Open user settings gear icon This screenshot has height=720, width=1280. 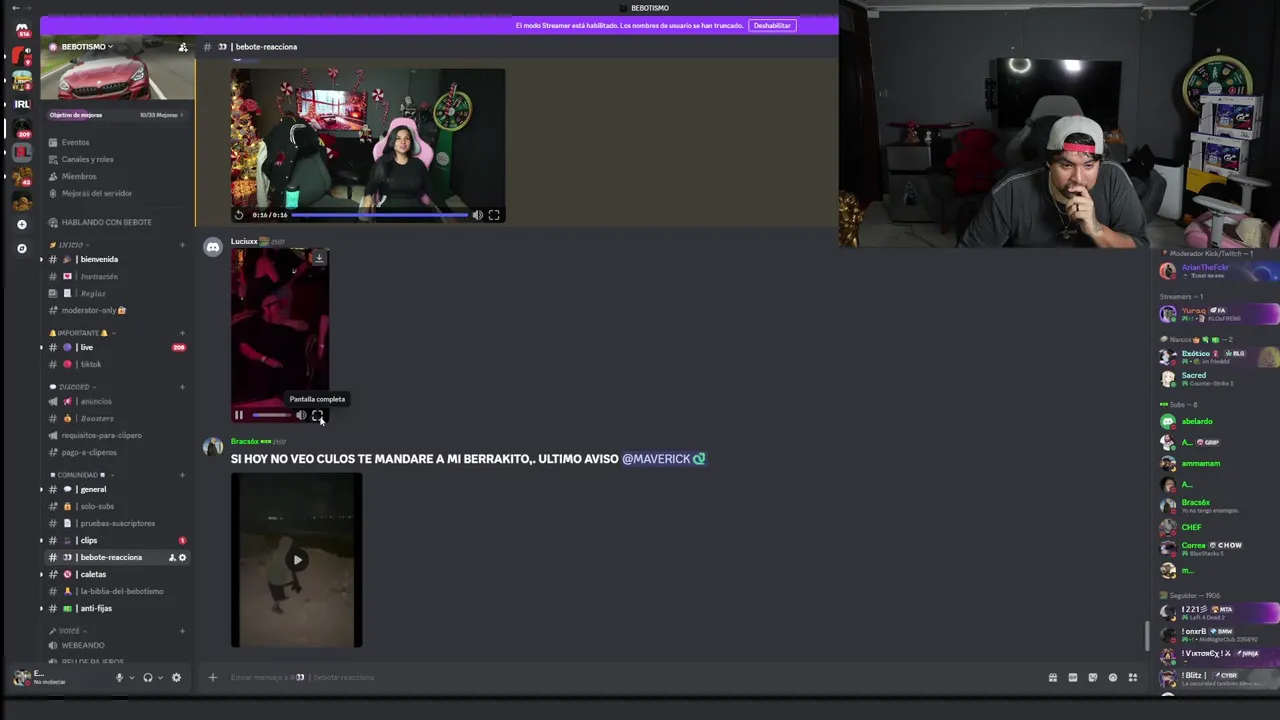click(176, 677)
